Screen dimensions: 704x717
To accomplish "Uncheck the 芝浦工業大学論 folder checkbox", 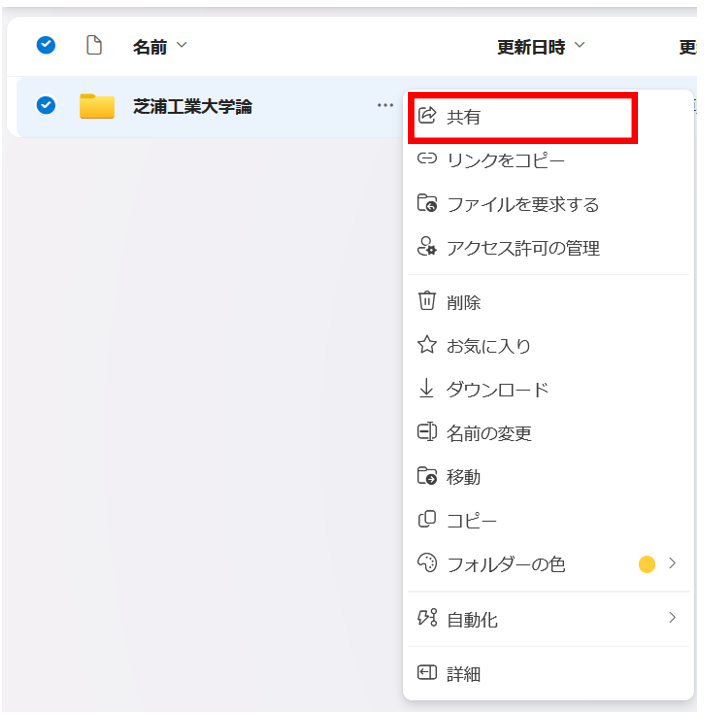I will tap(46, 105).
